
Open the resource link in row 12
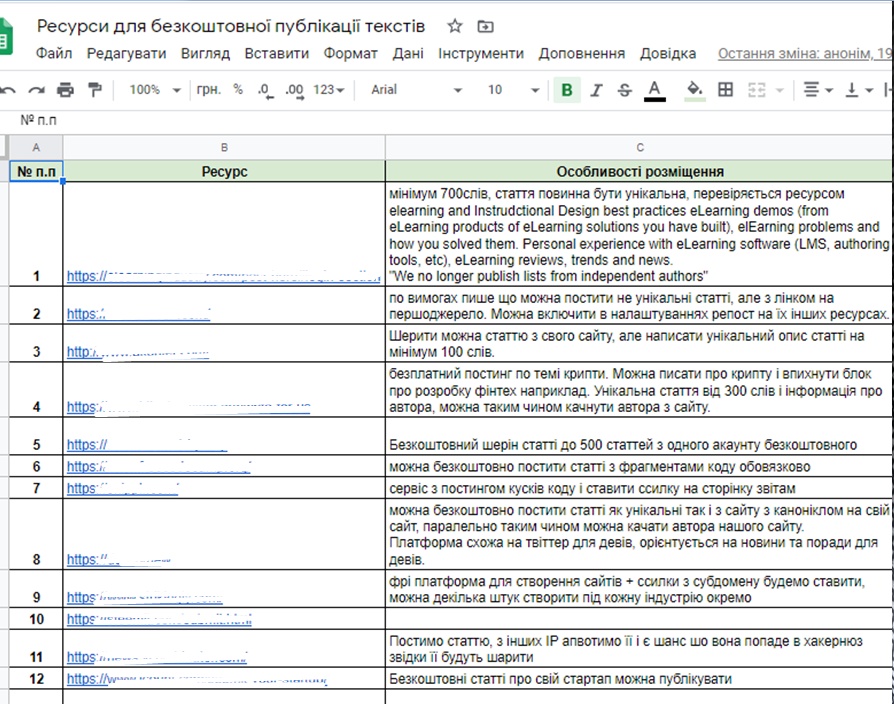click(x=197, y=679)
